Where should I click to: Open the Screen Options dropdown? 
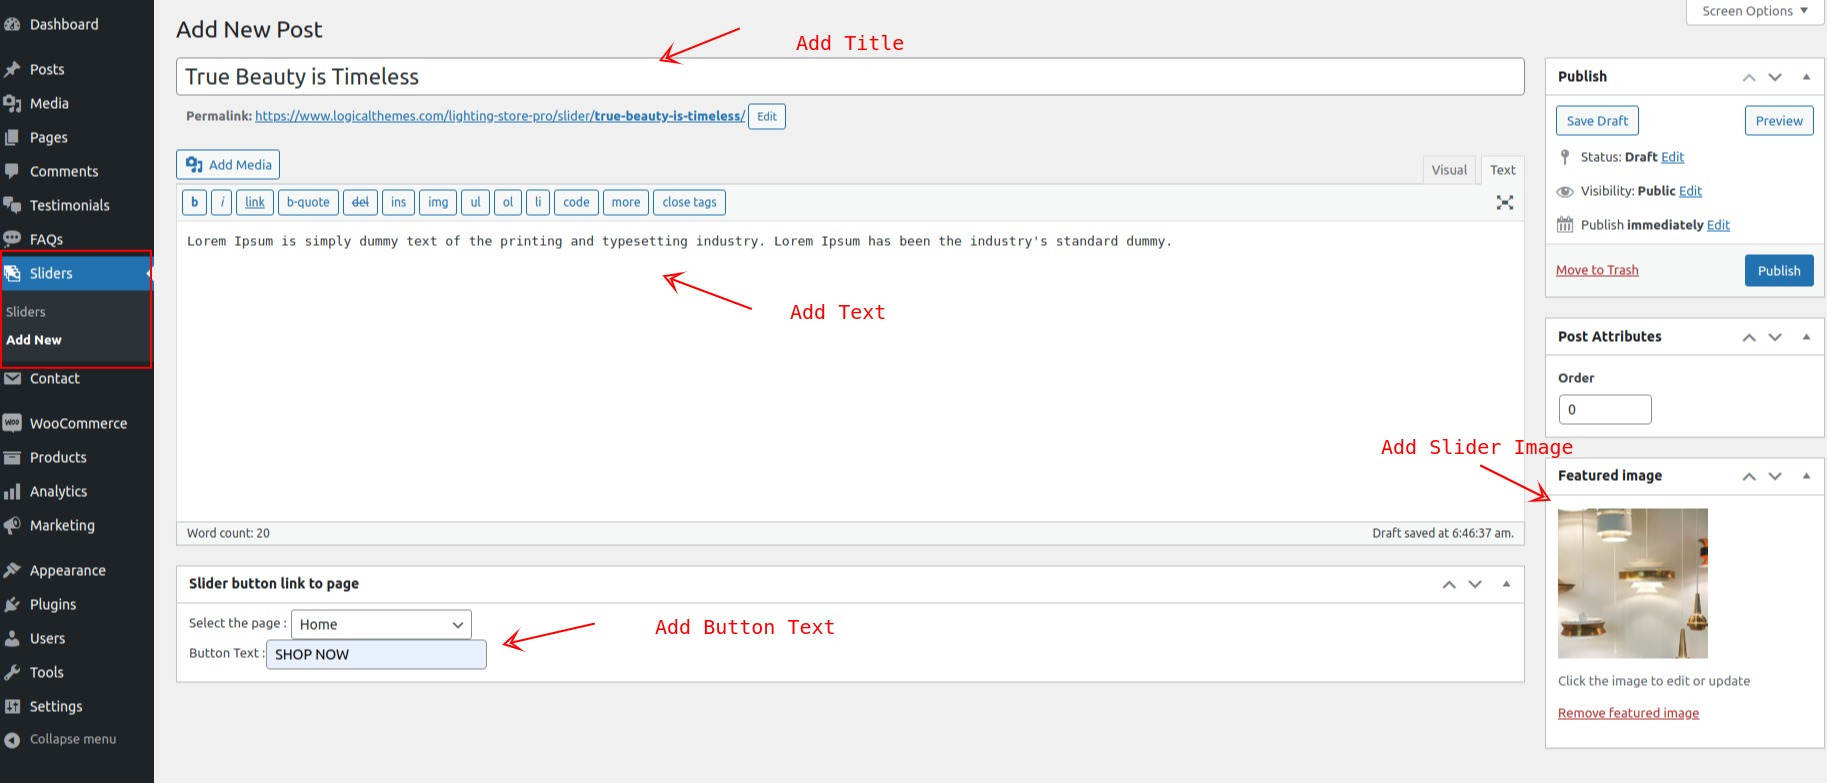coord(1755,12)
